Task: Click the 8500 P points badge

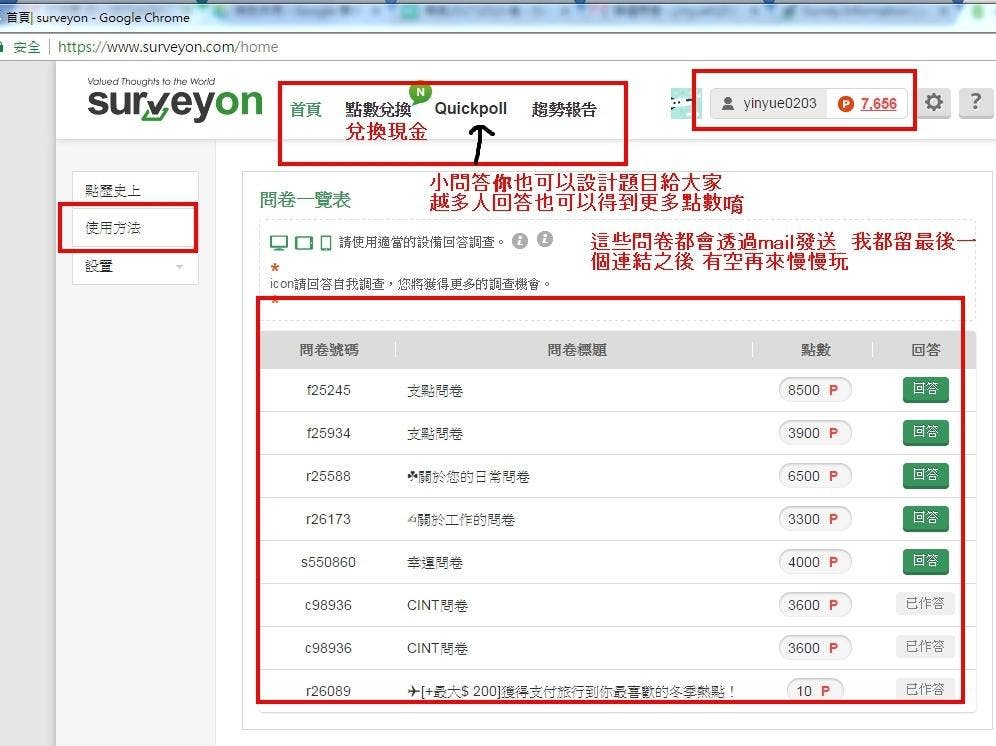Action: [x=814, y=390]
